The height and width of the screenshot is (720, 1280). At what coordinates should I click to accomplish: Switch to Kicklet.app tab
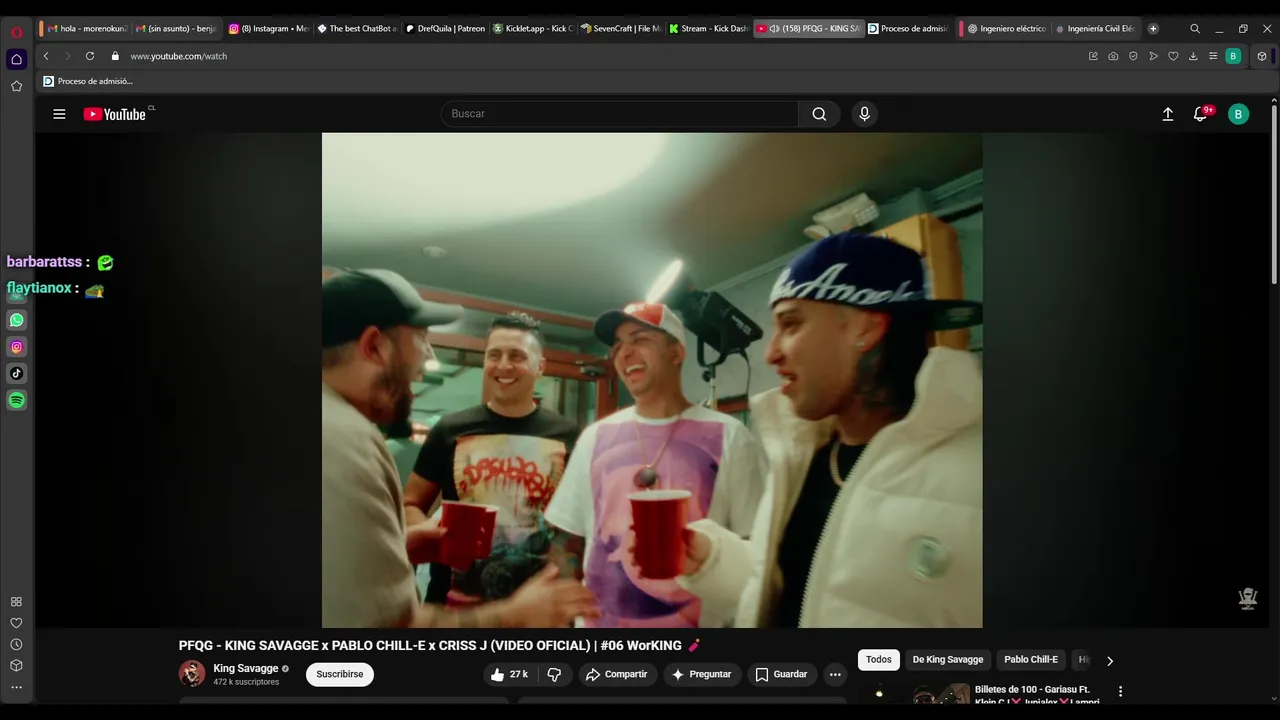coord(532,29)
